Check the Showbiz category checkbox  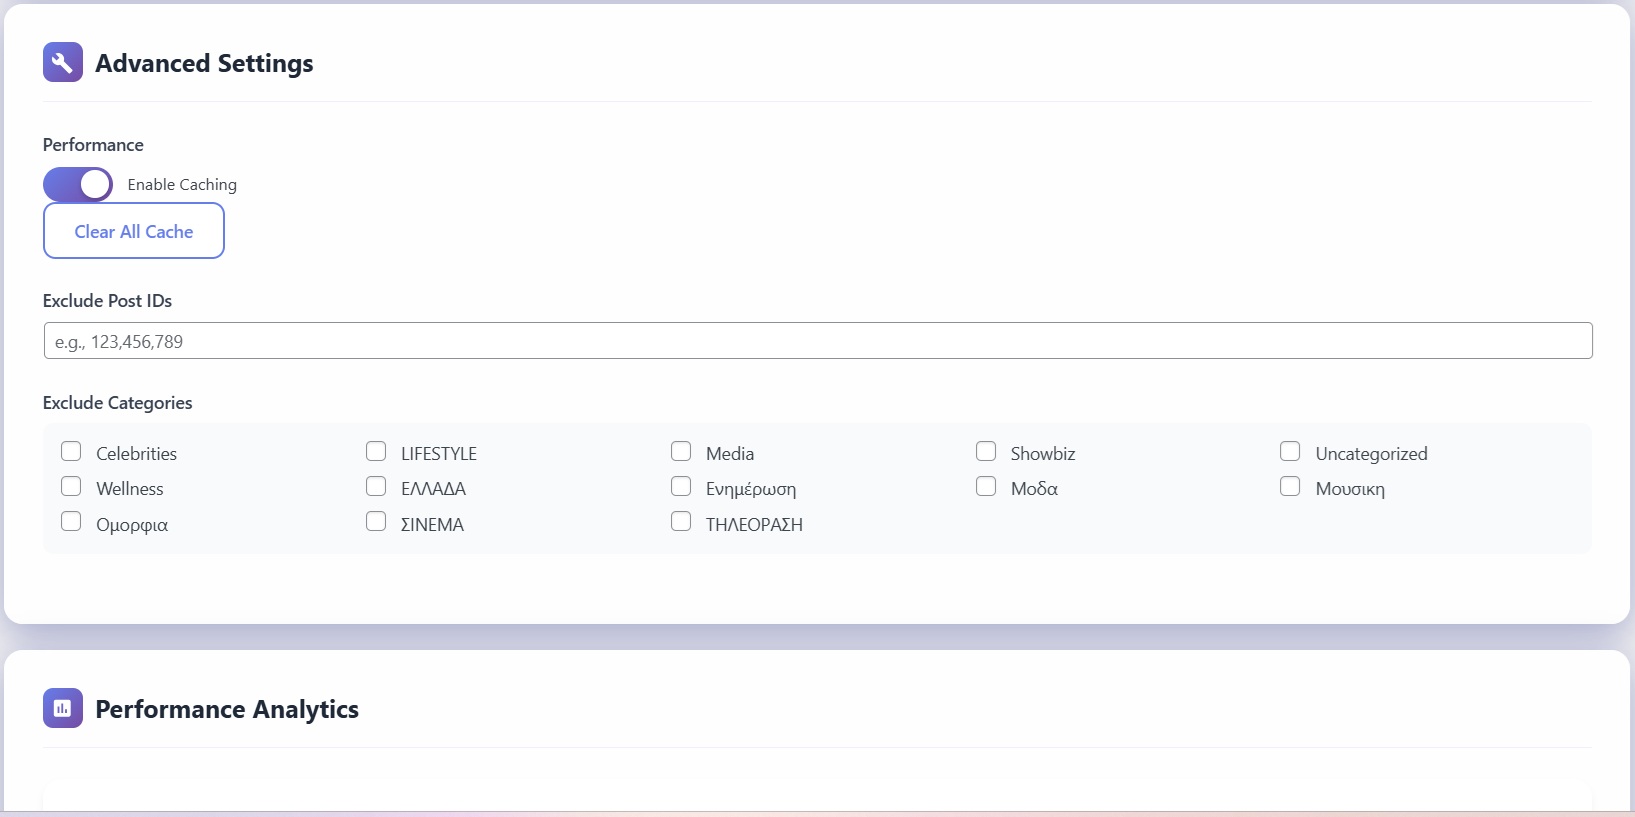986,451
